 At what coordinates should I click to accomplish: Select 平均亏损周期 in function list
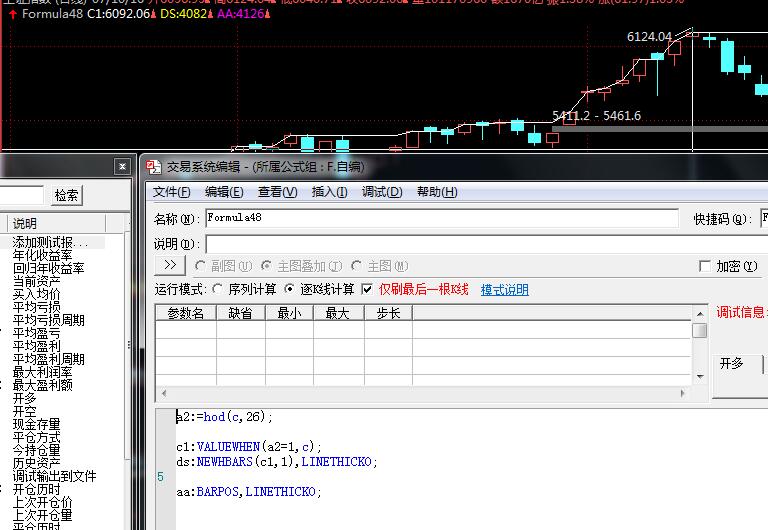(48, 320)
